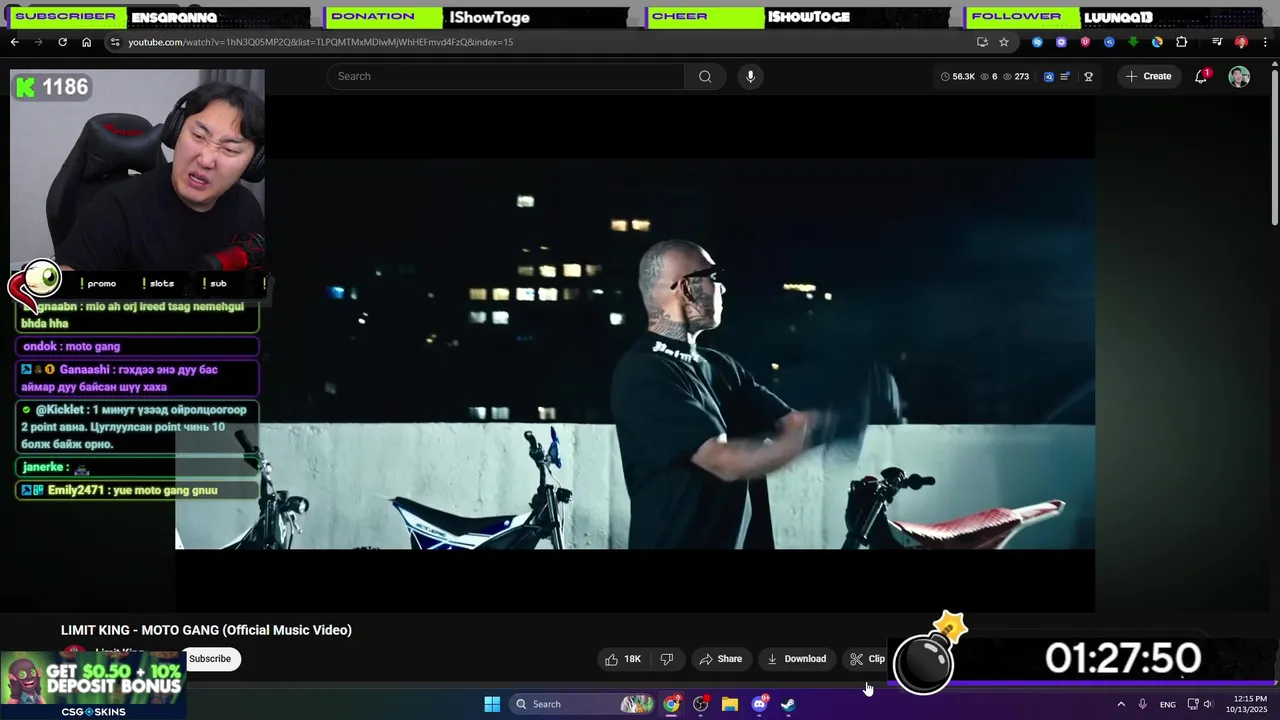Download the video
The image size is (1280, 720).
[797, 659]
